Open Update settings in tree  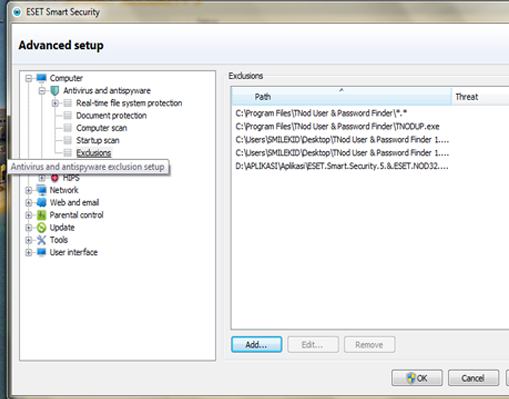[x=62, y=228]
